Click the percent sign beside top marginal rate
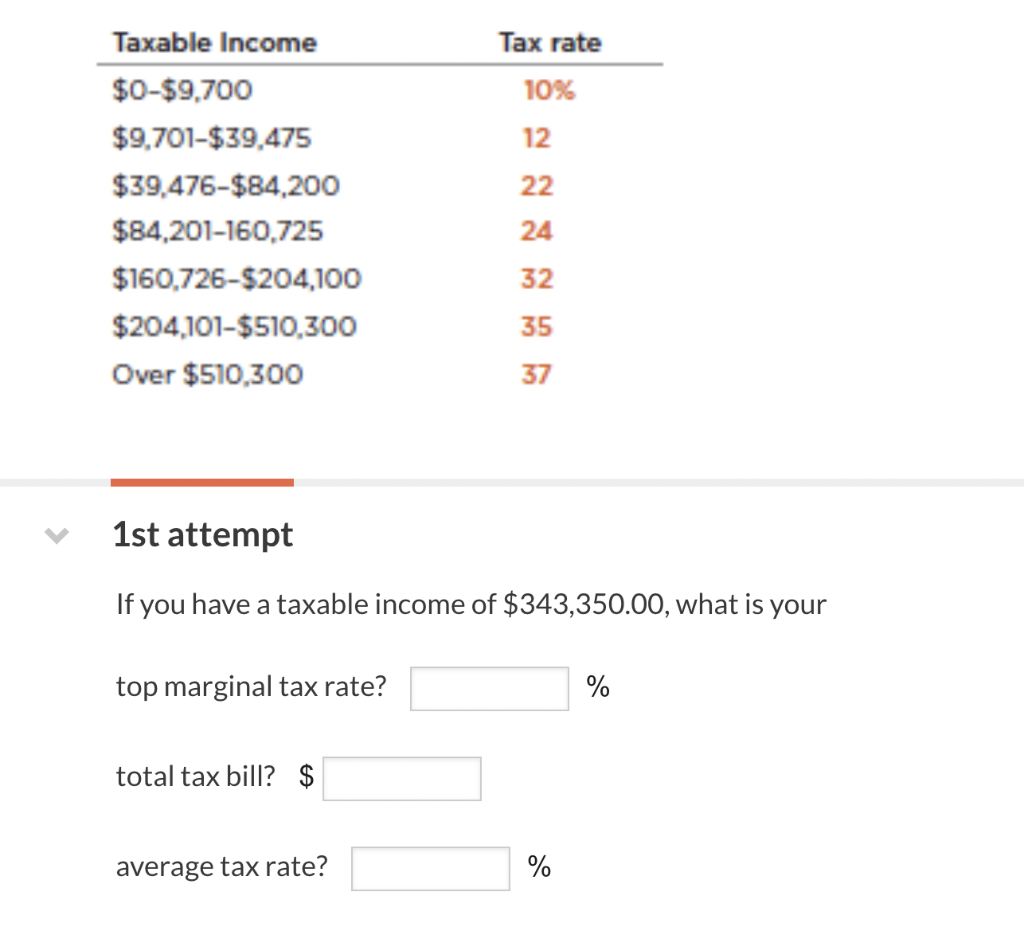This screenshot has height=927, width=1024. 597,686
